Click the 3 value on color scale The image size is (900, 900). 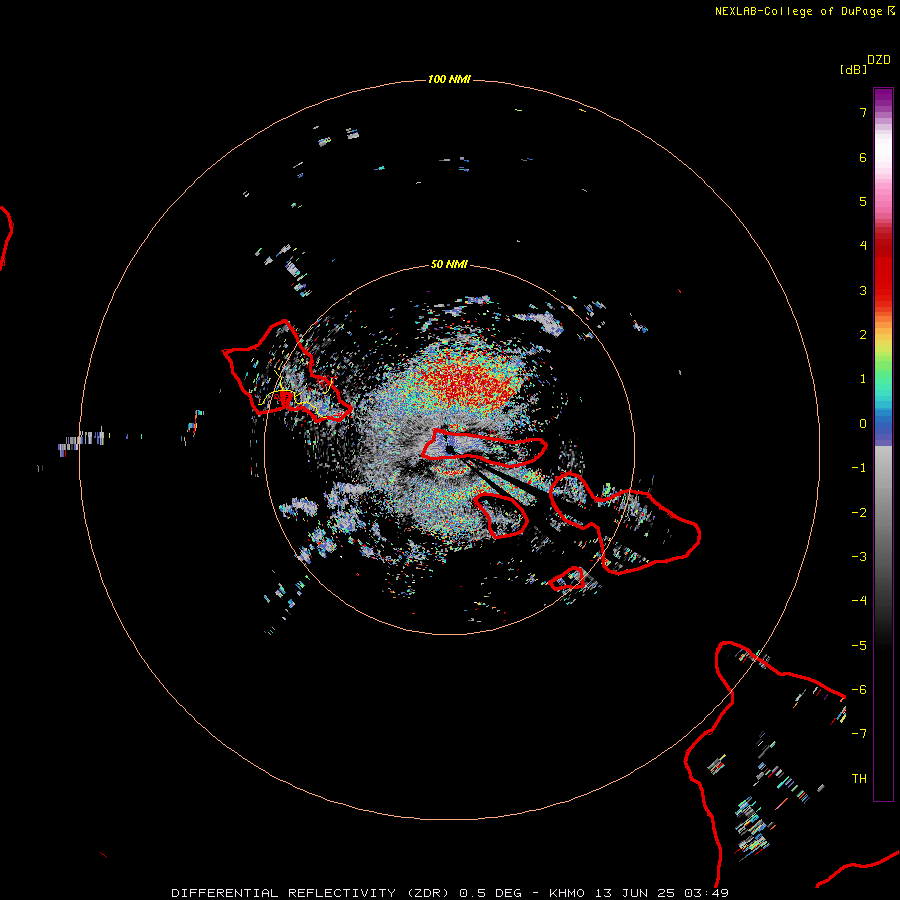pyautogui.click(x=863, y=290)
